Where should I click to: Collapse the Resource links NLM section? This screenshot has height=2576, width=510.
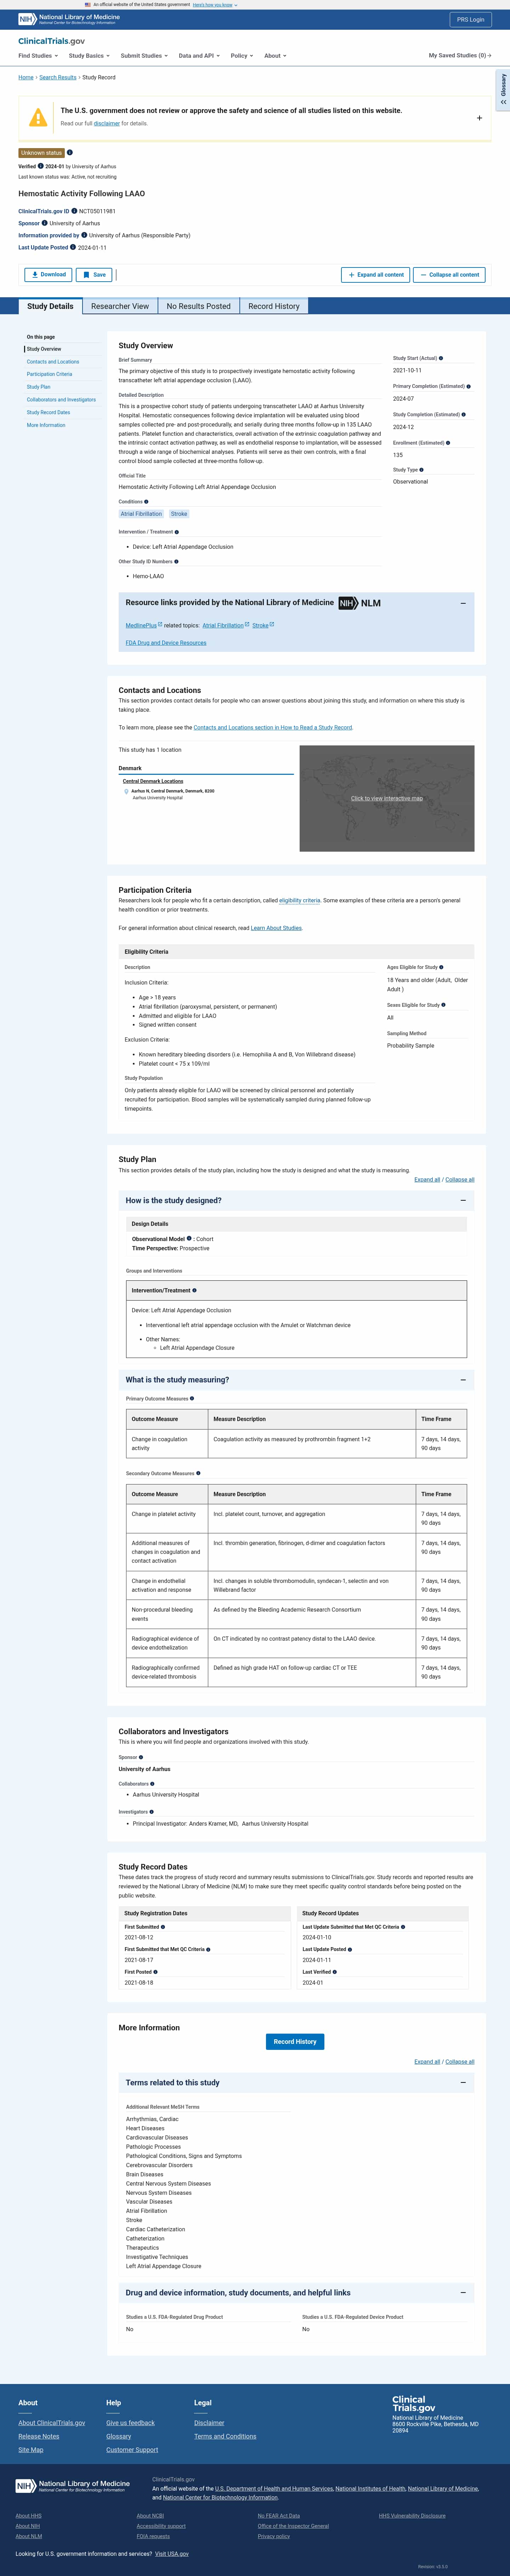(x=462, y=603)
